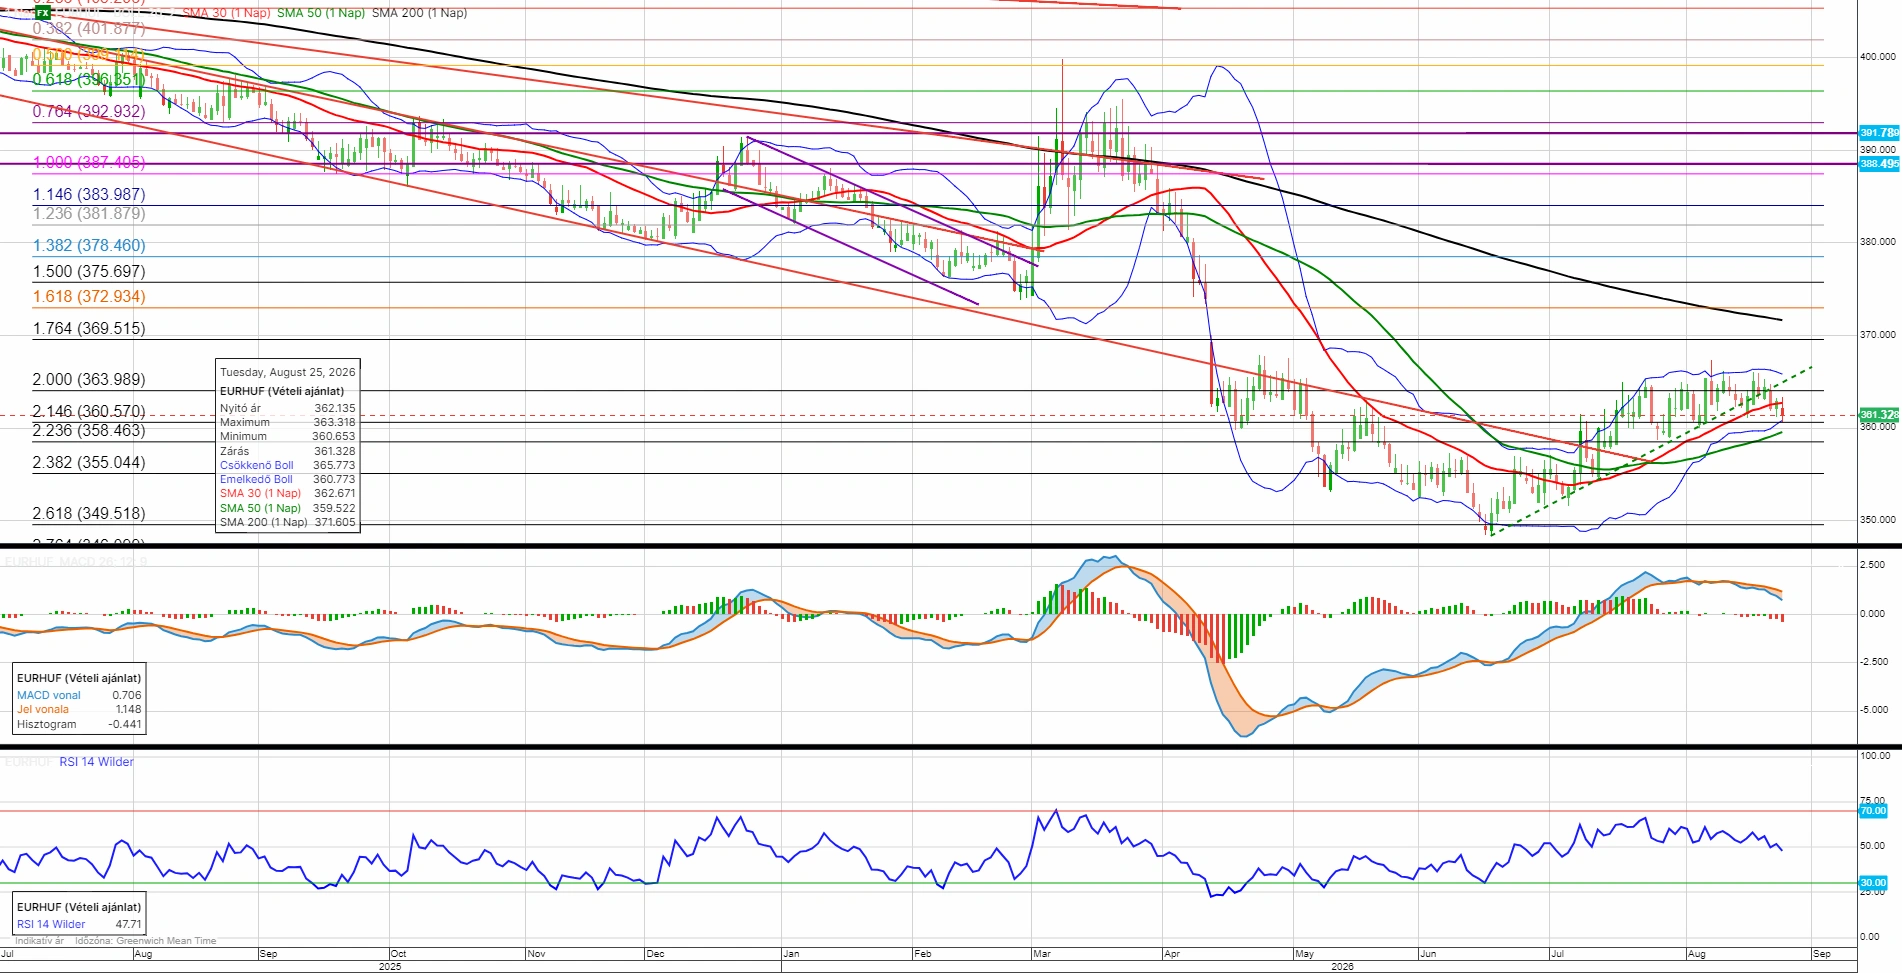Screen dimensions: 1902x973
Task: Click the green 361.328 current price tag
Action: (x=1879, y=415)
